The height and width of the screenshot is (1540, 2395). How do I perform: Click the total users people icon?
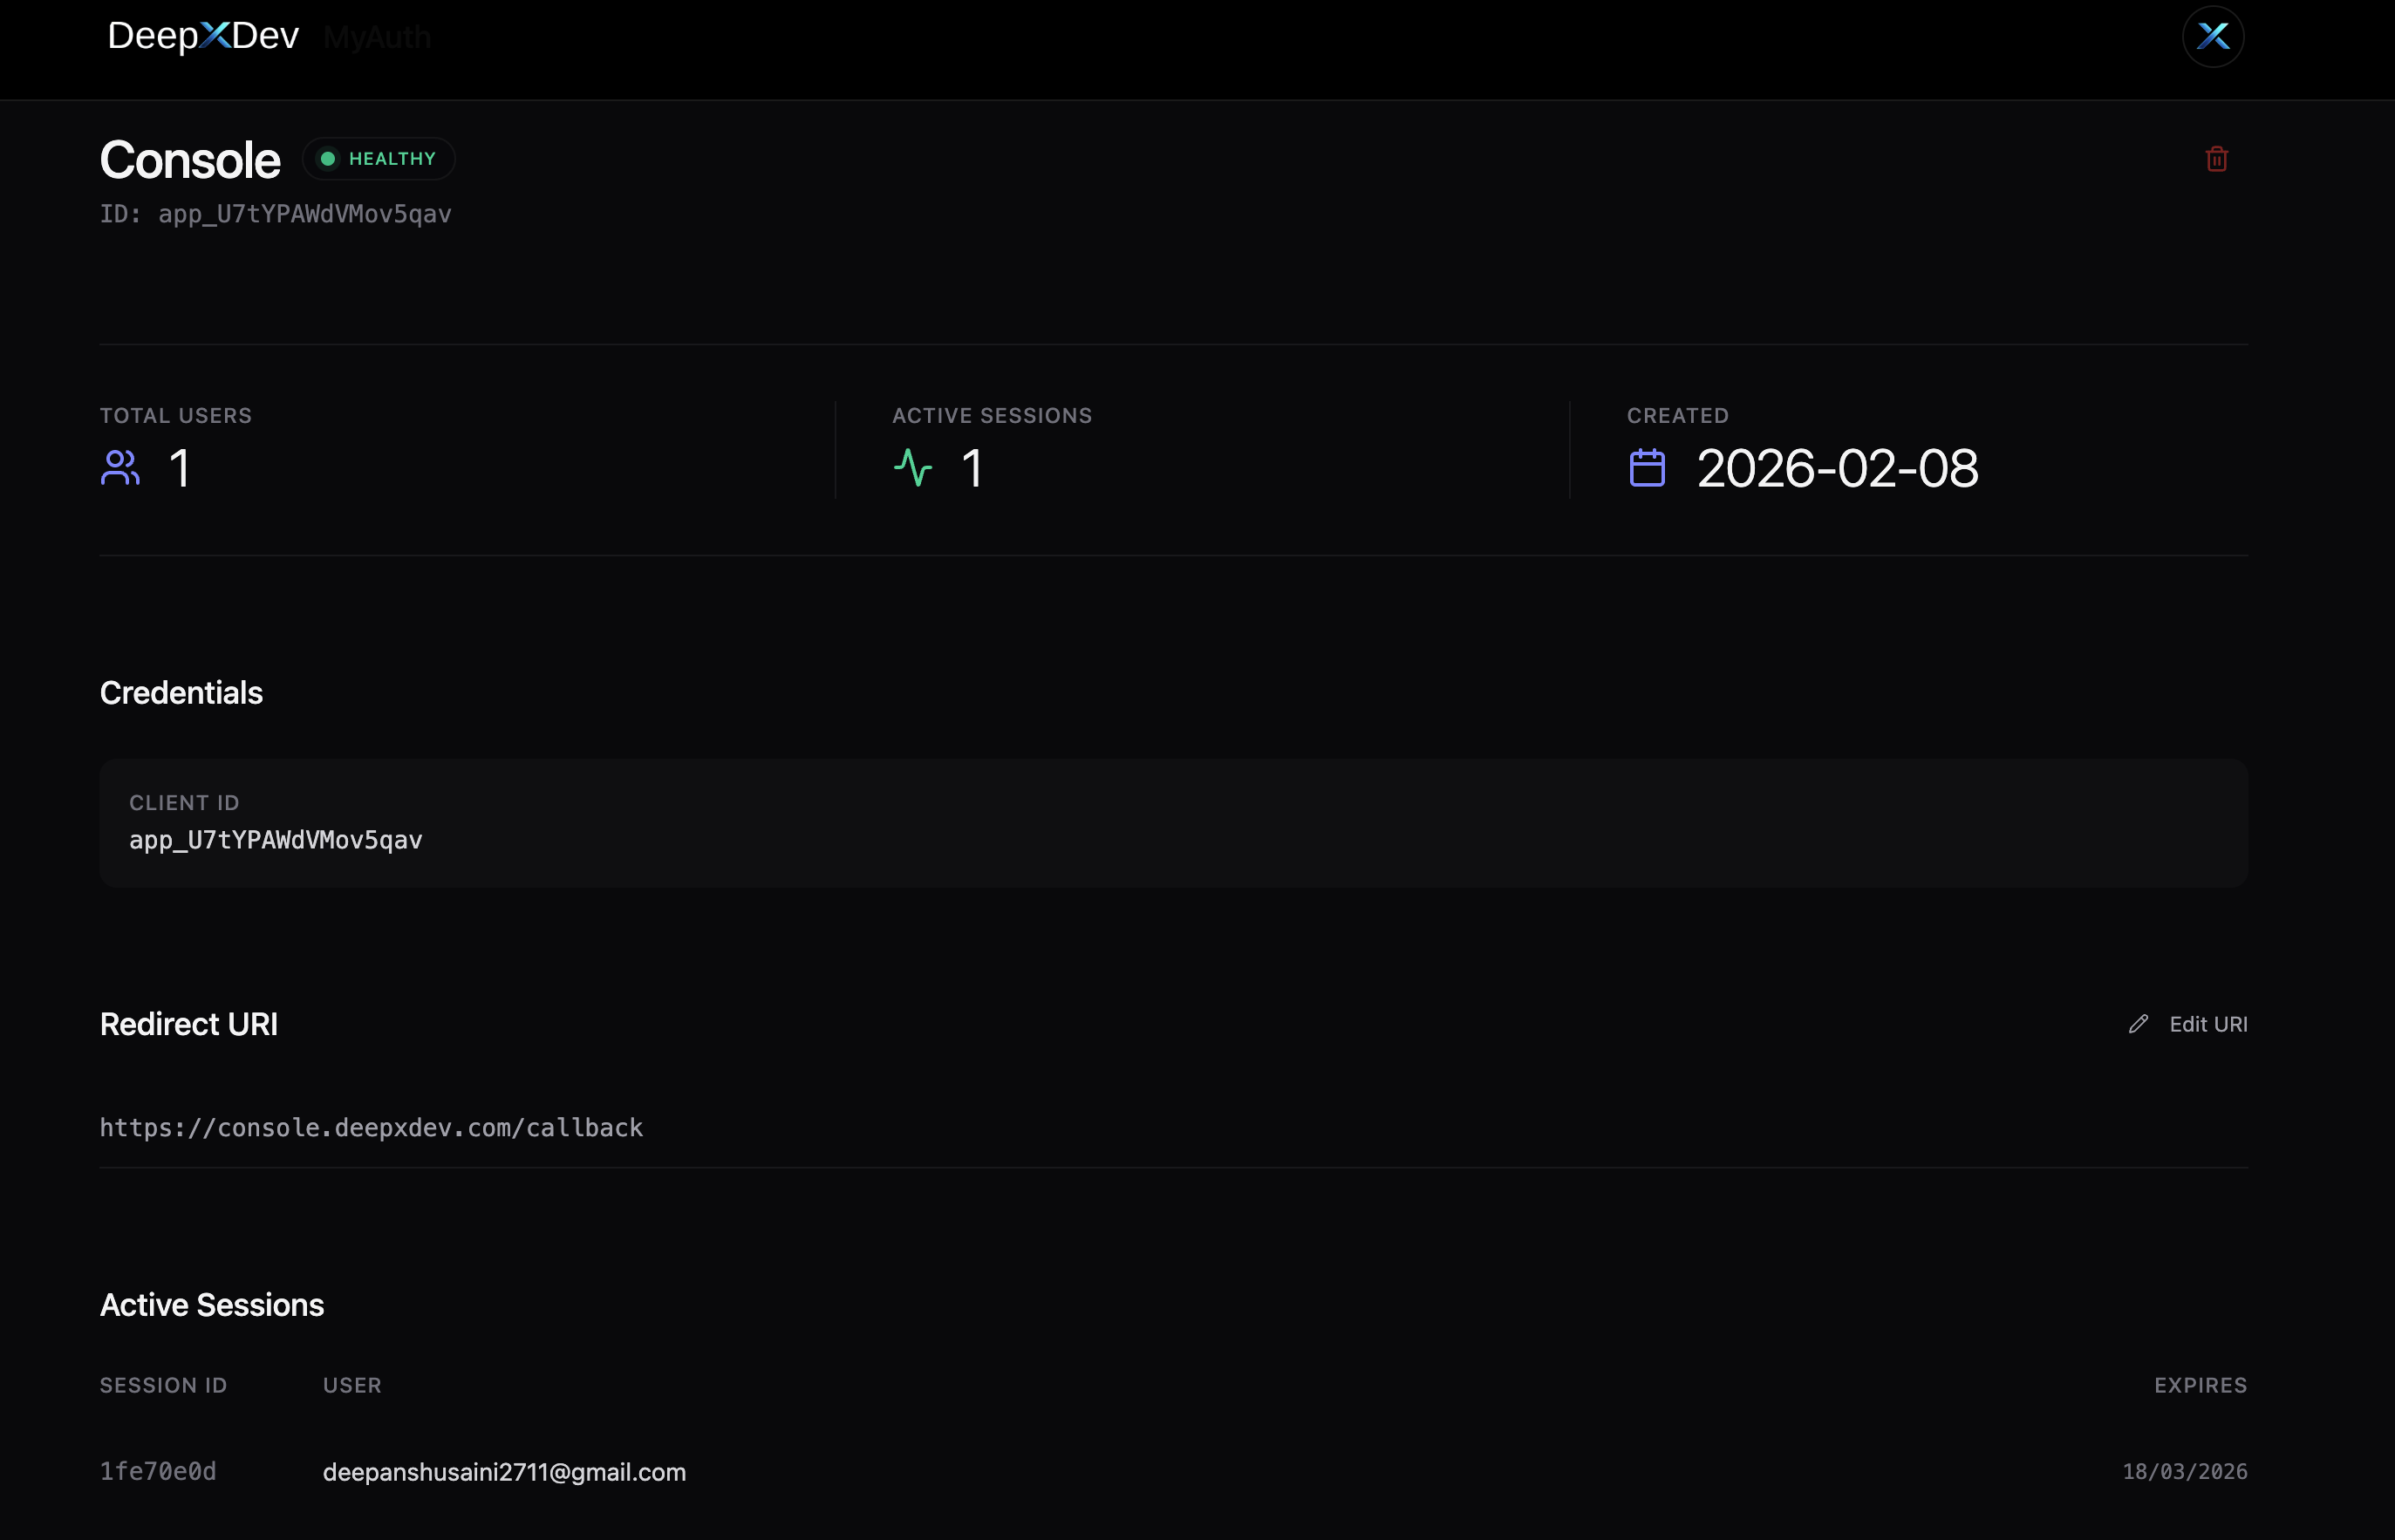click(120, 468)
